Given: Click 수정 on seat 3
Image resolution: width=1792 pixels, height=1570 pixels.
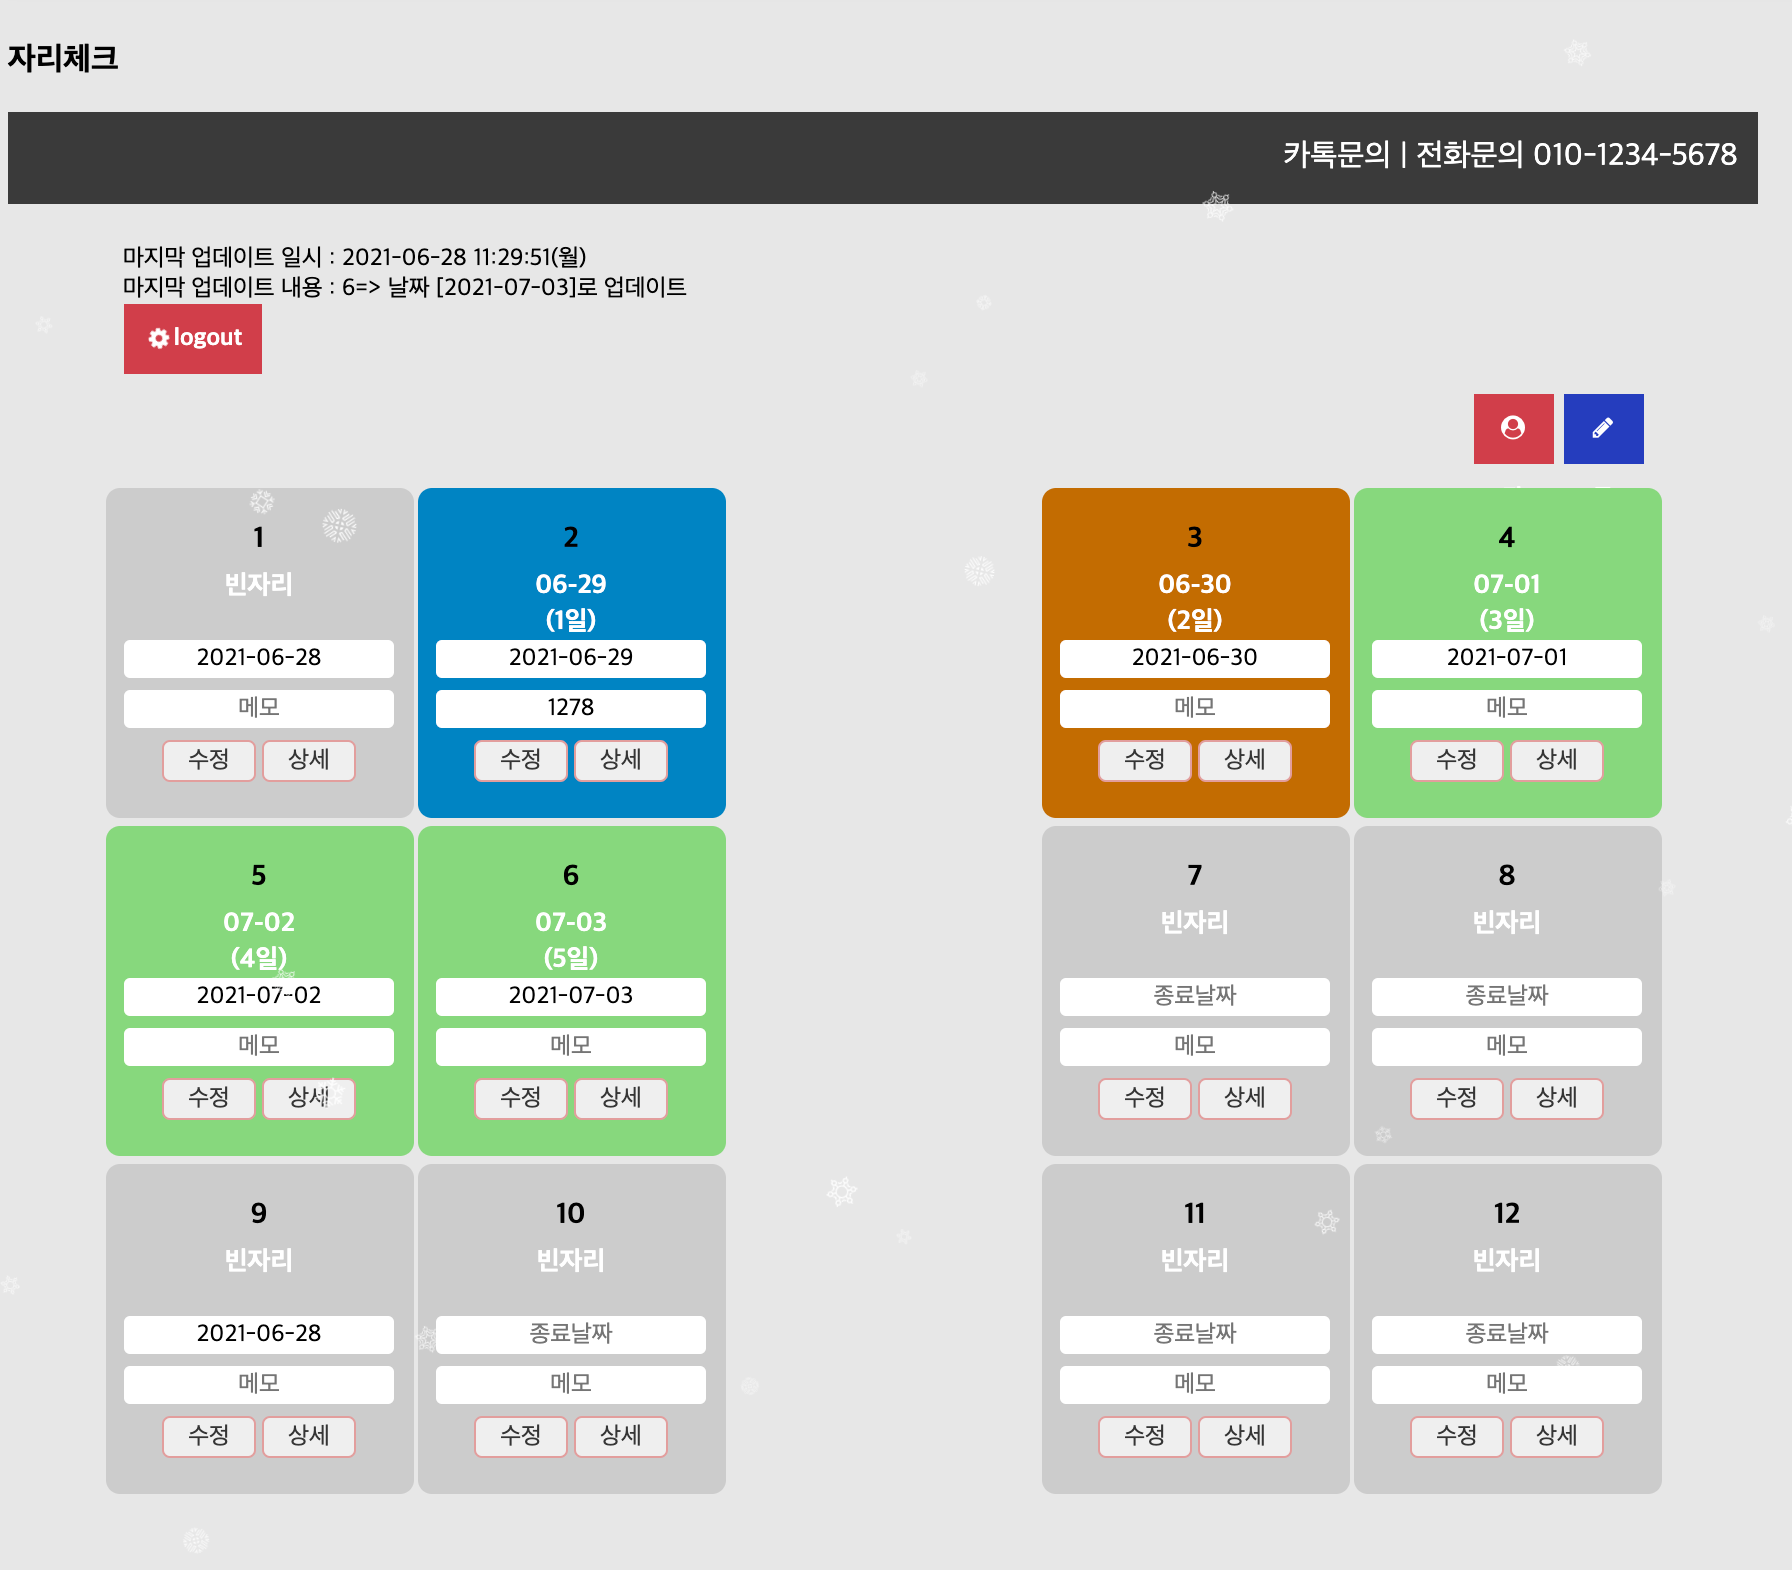Looking at the screenshot, I should click(x=1145, y=760).
